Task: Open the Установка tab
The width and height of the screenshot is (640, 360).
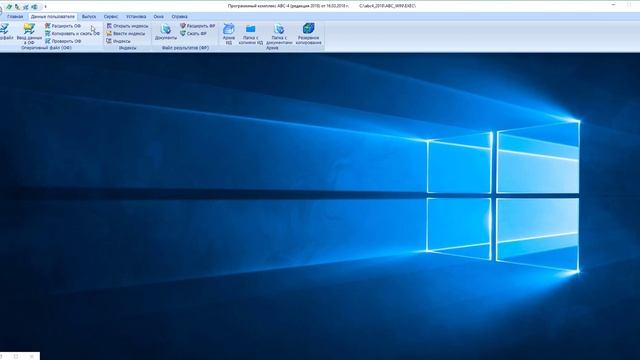Action: coord(136,17)
